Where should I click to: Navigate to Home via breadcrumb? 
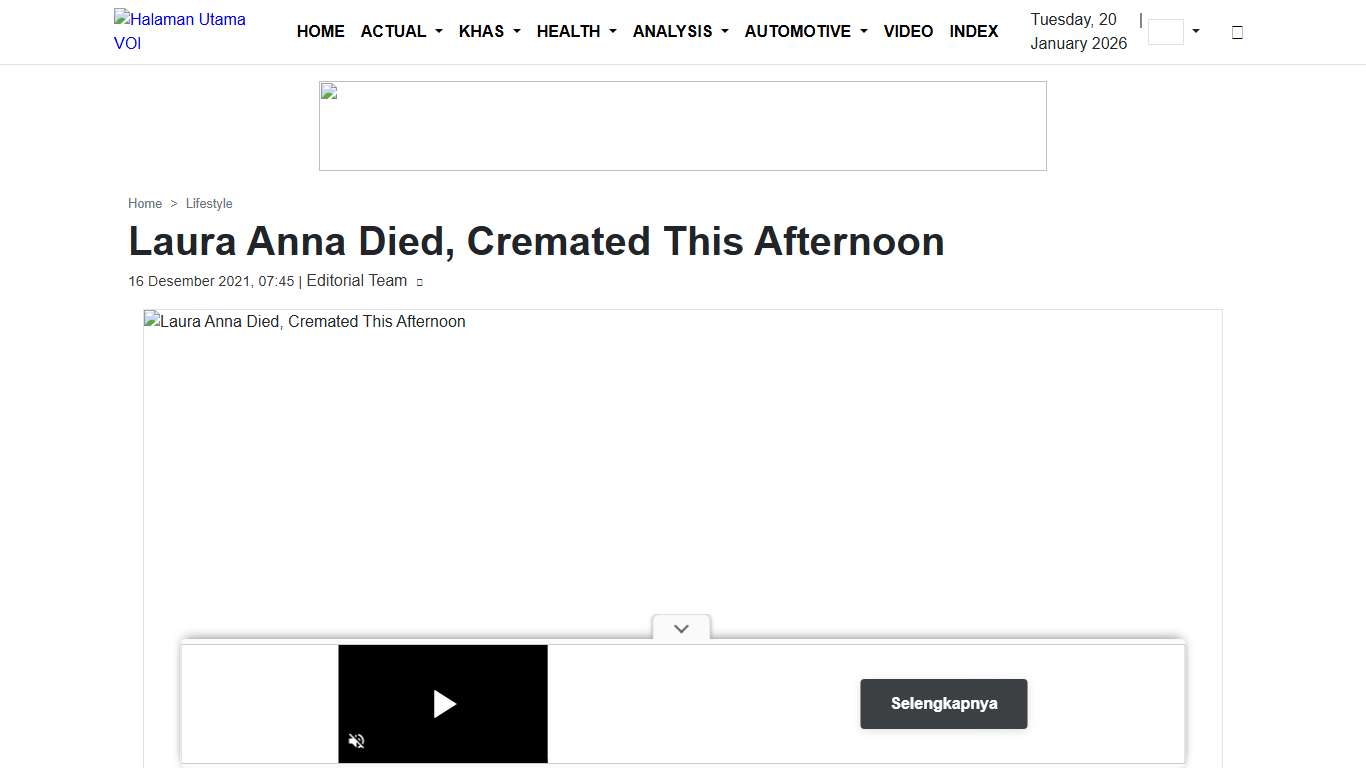click(145, 203)
